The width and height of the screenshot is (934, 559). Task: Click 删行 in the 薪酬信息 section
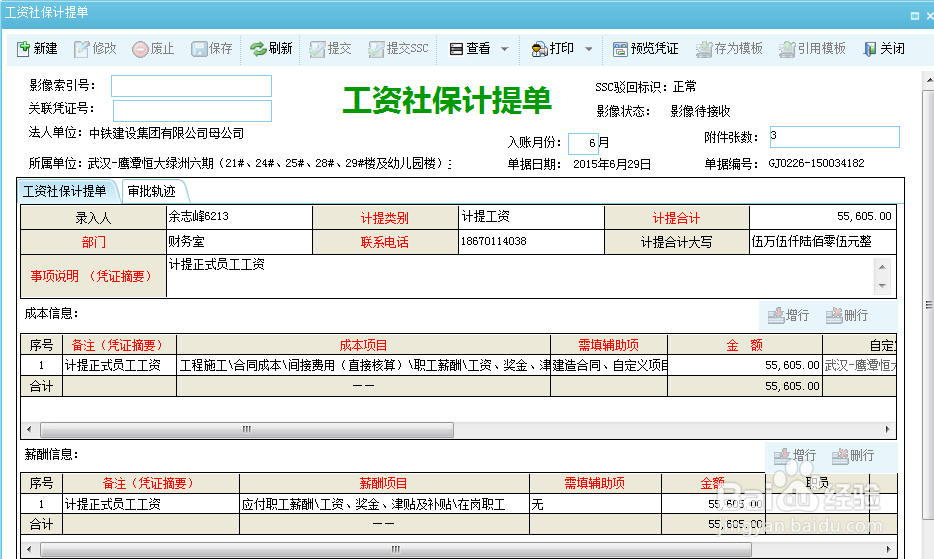pyautogui.click(x=852, y=456)
